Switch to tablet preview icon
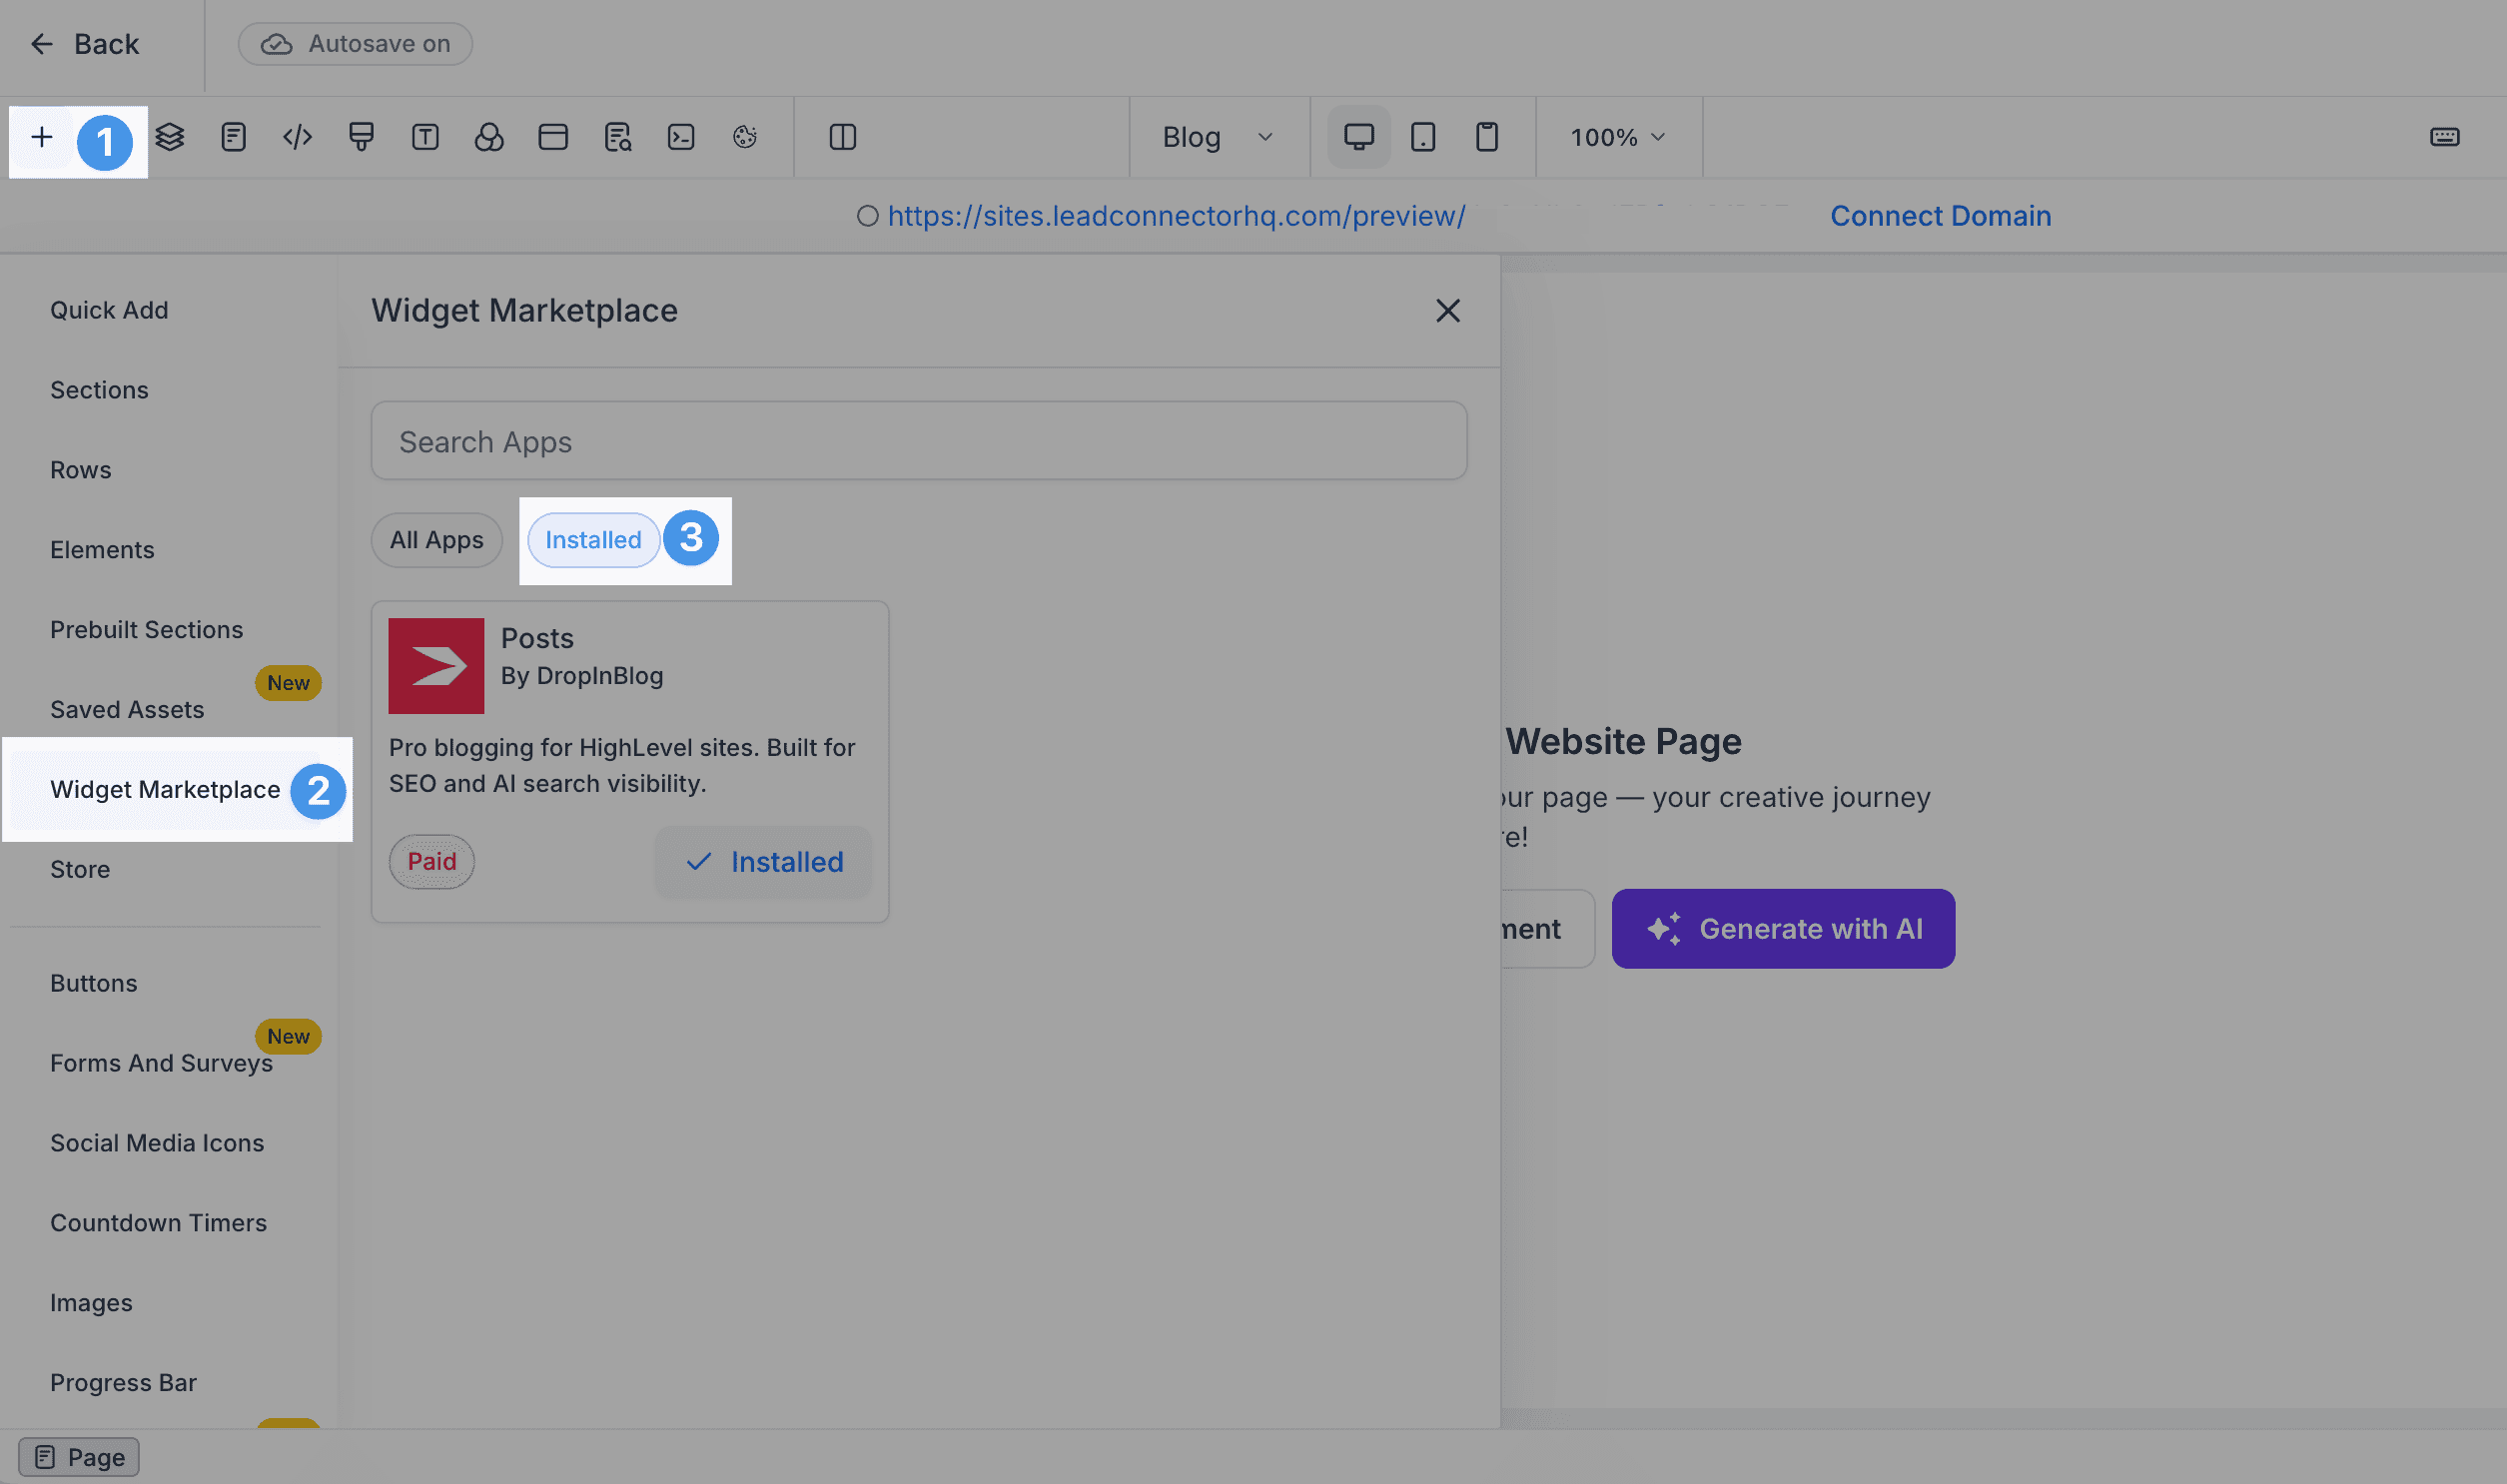The width and height of the screenshot is (2507, 1484). click(x=1423, y=137)
